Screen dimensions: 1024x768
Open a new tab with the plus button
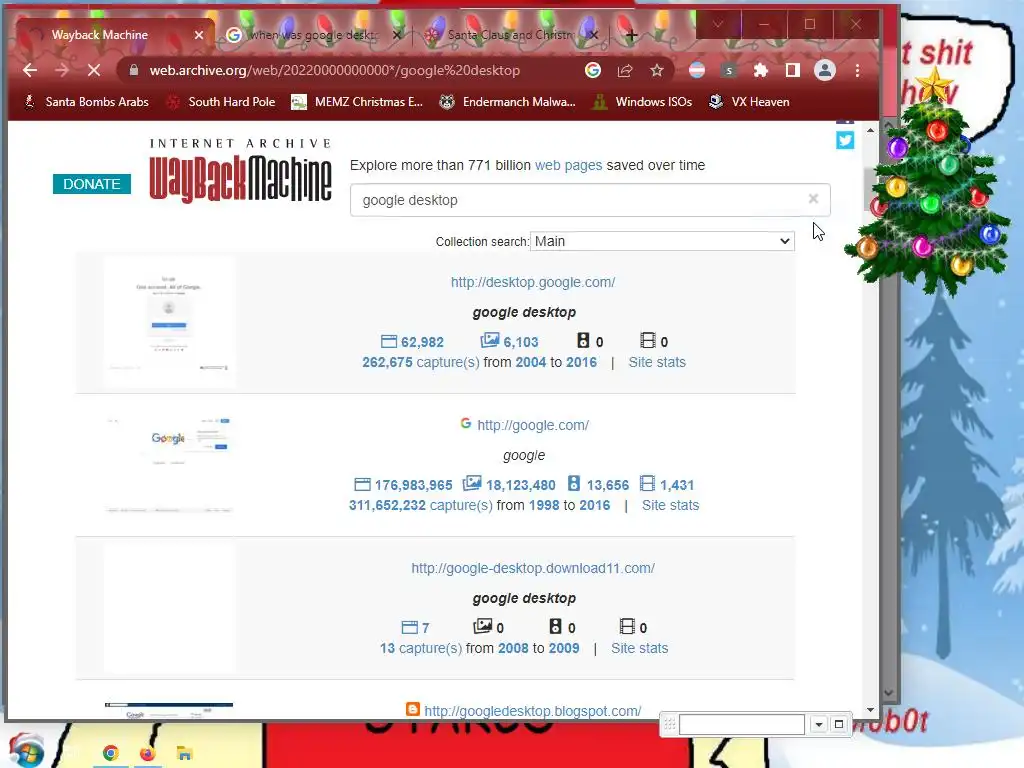coord(631,35)
